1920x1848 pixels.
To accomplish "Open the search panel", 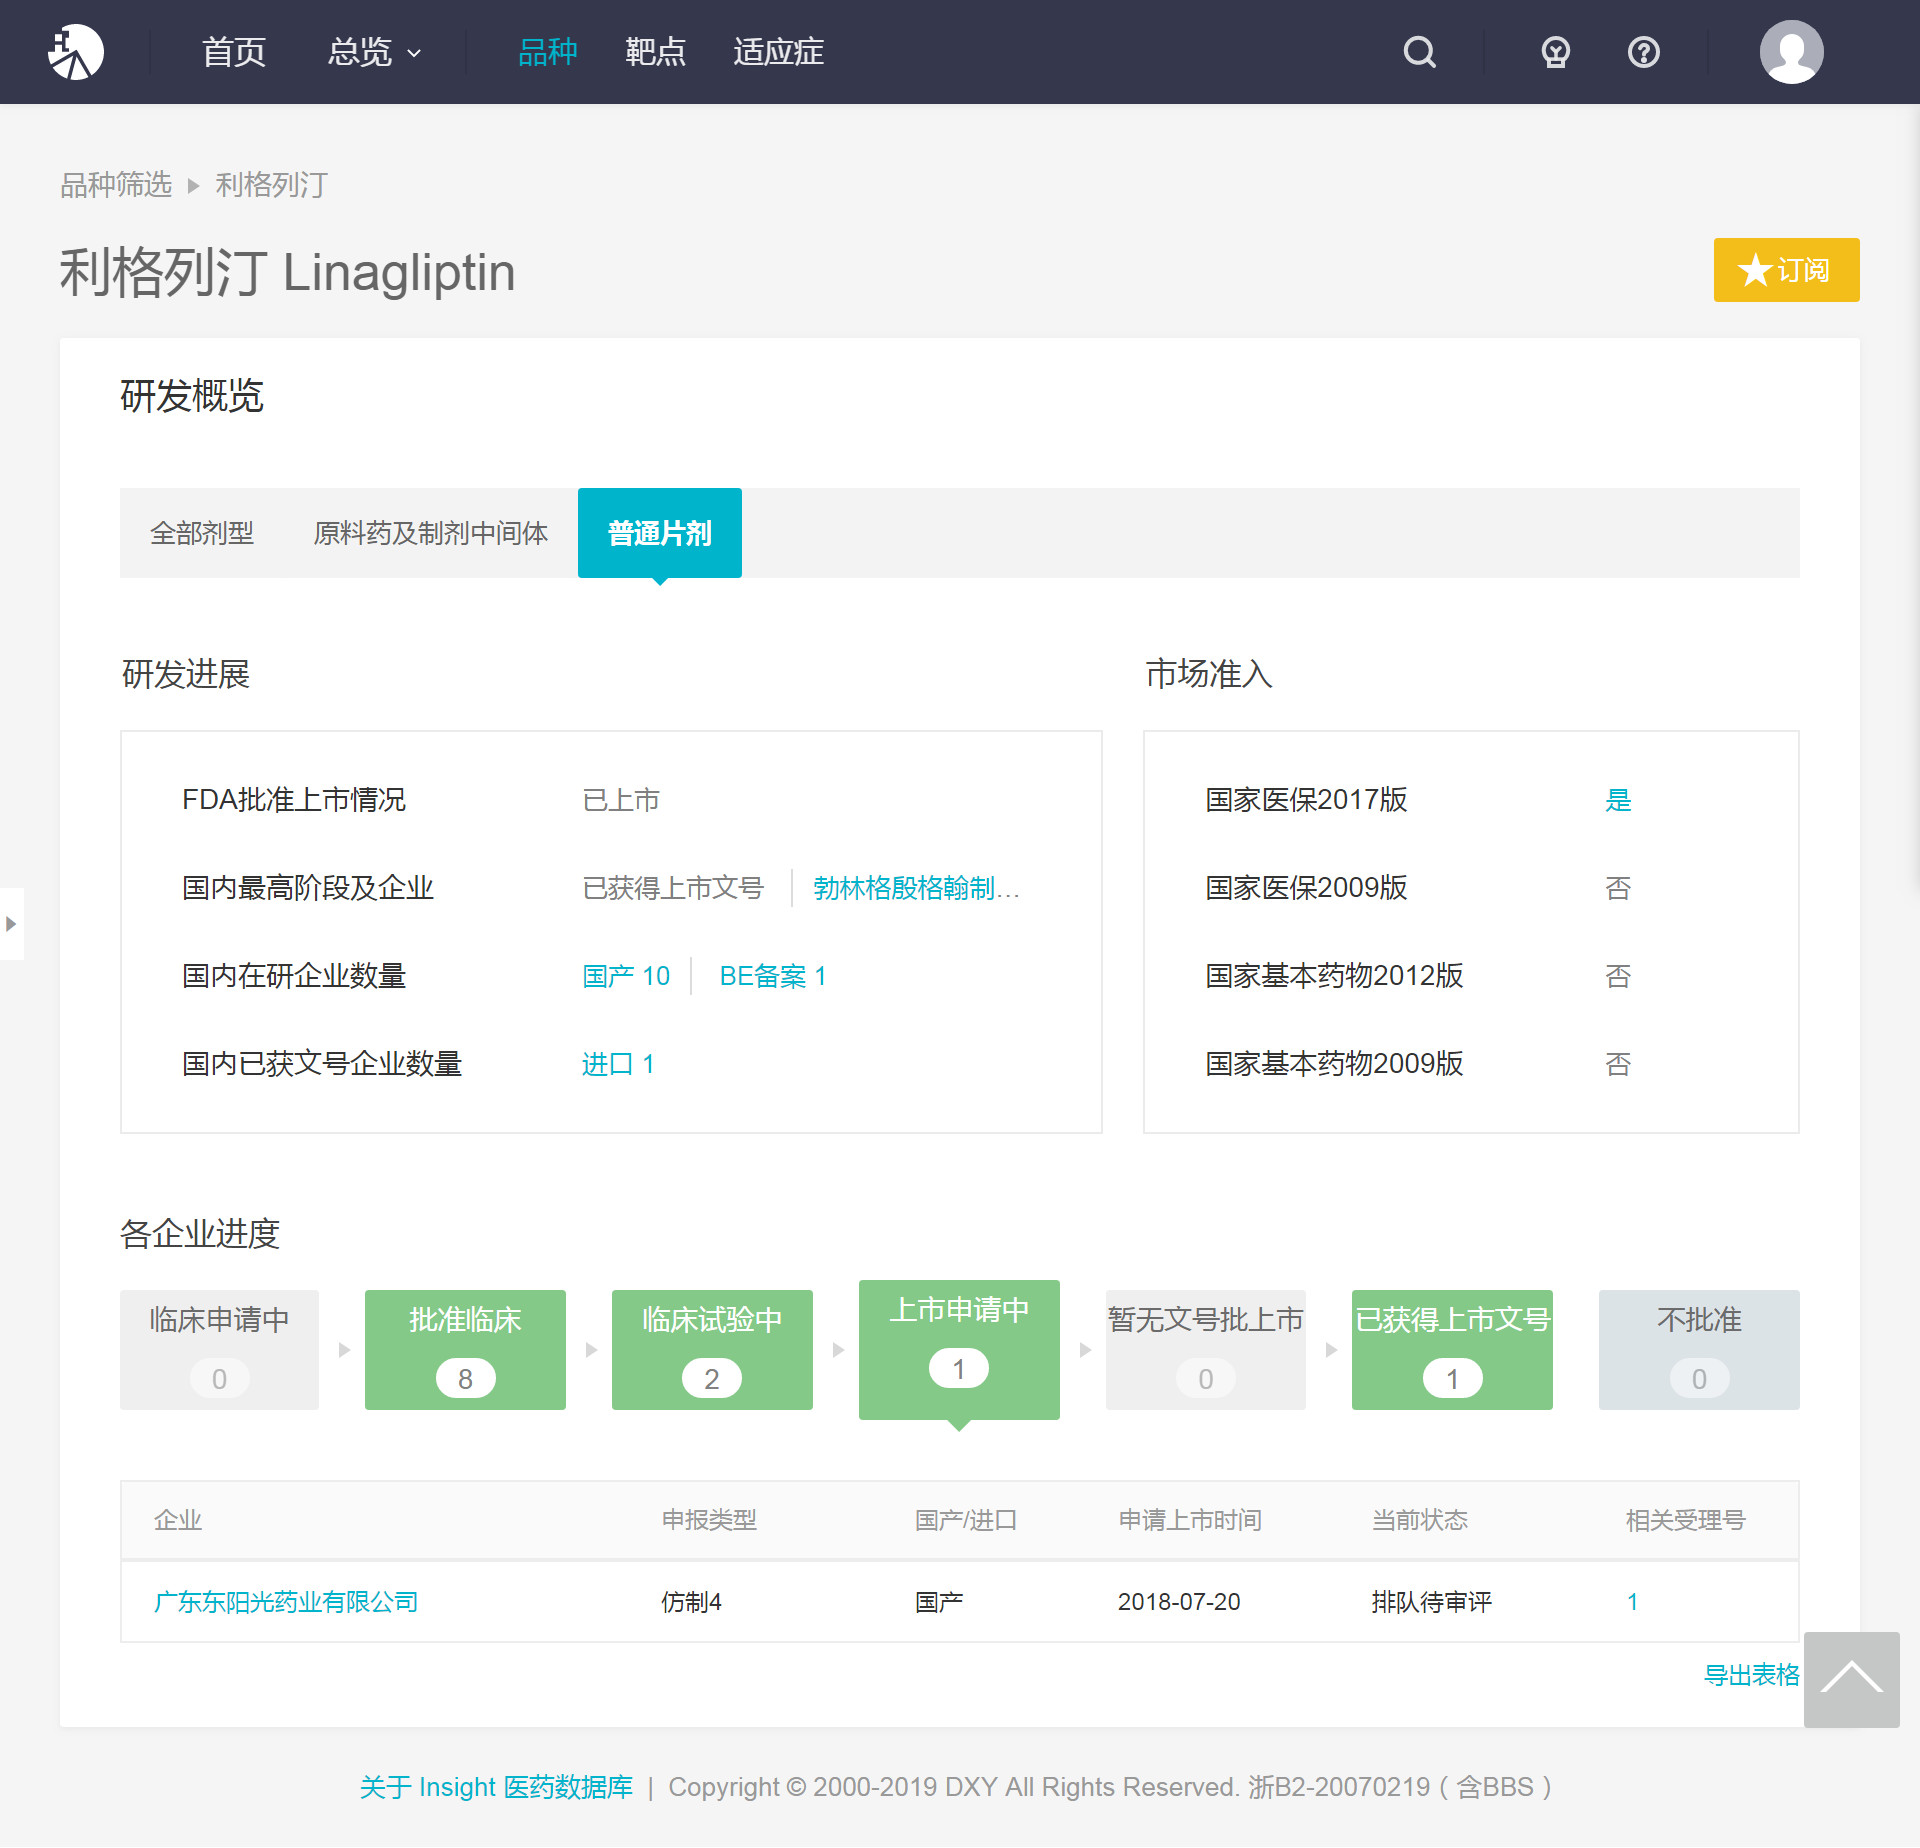I will (1419, 51).
